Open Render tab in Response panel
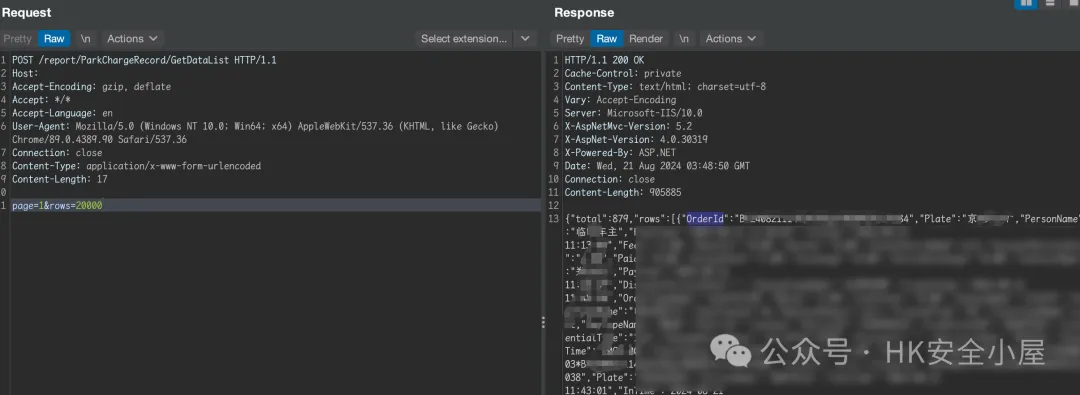 pos(646,39)
